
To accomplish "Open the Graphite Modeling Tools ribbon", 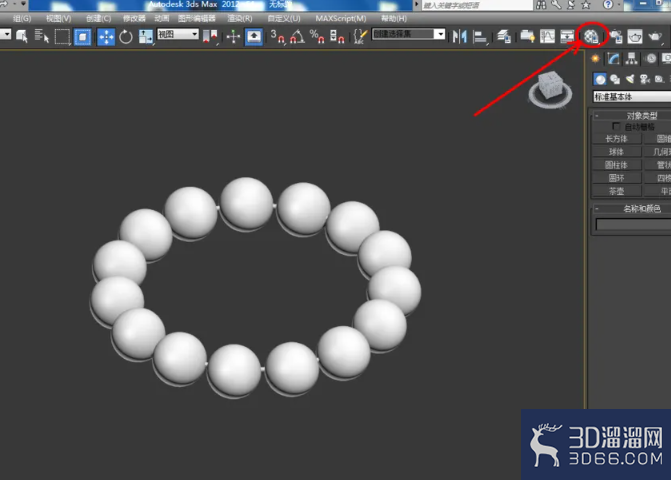I will 527,37.
